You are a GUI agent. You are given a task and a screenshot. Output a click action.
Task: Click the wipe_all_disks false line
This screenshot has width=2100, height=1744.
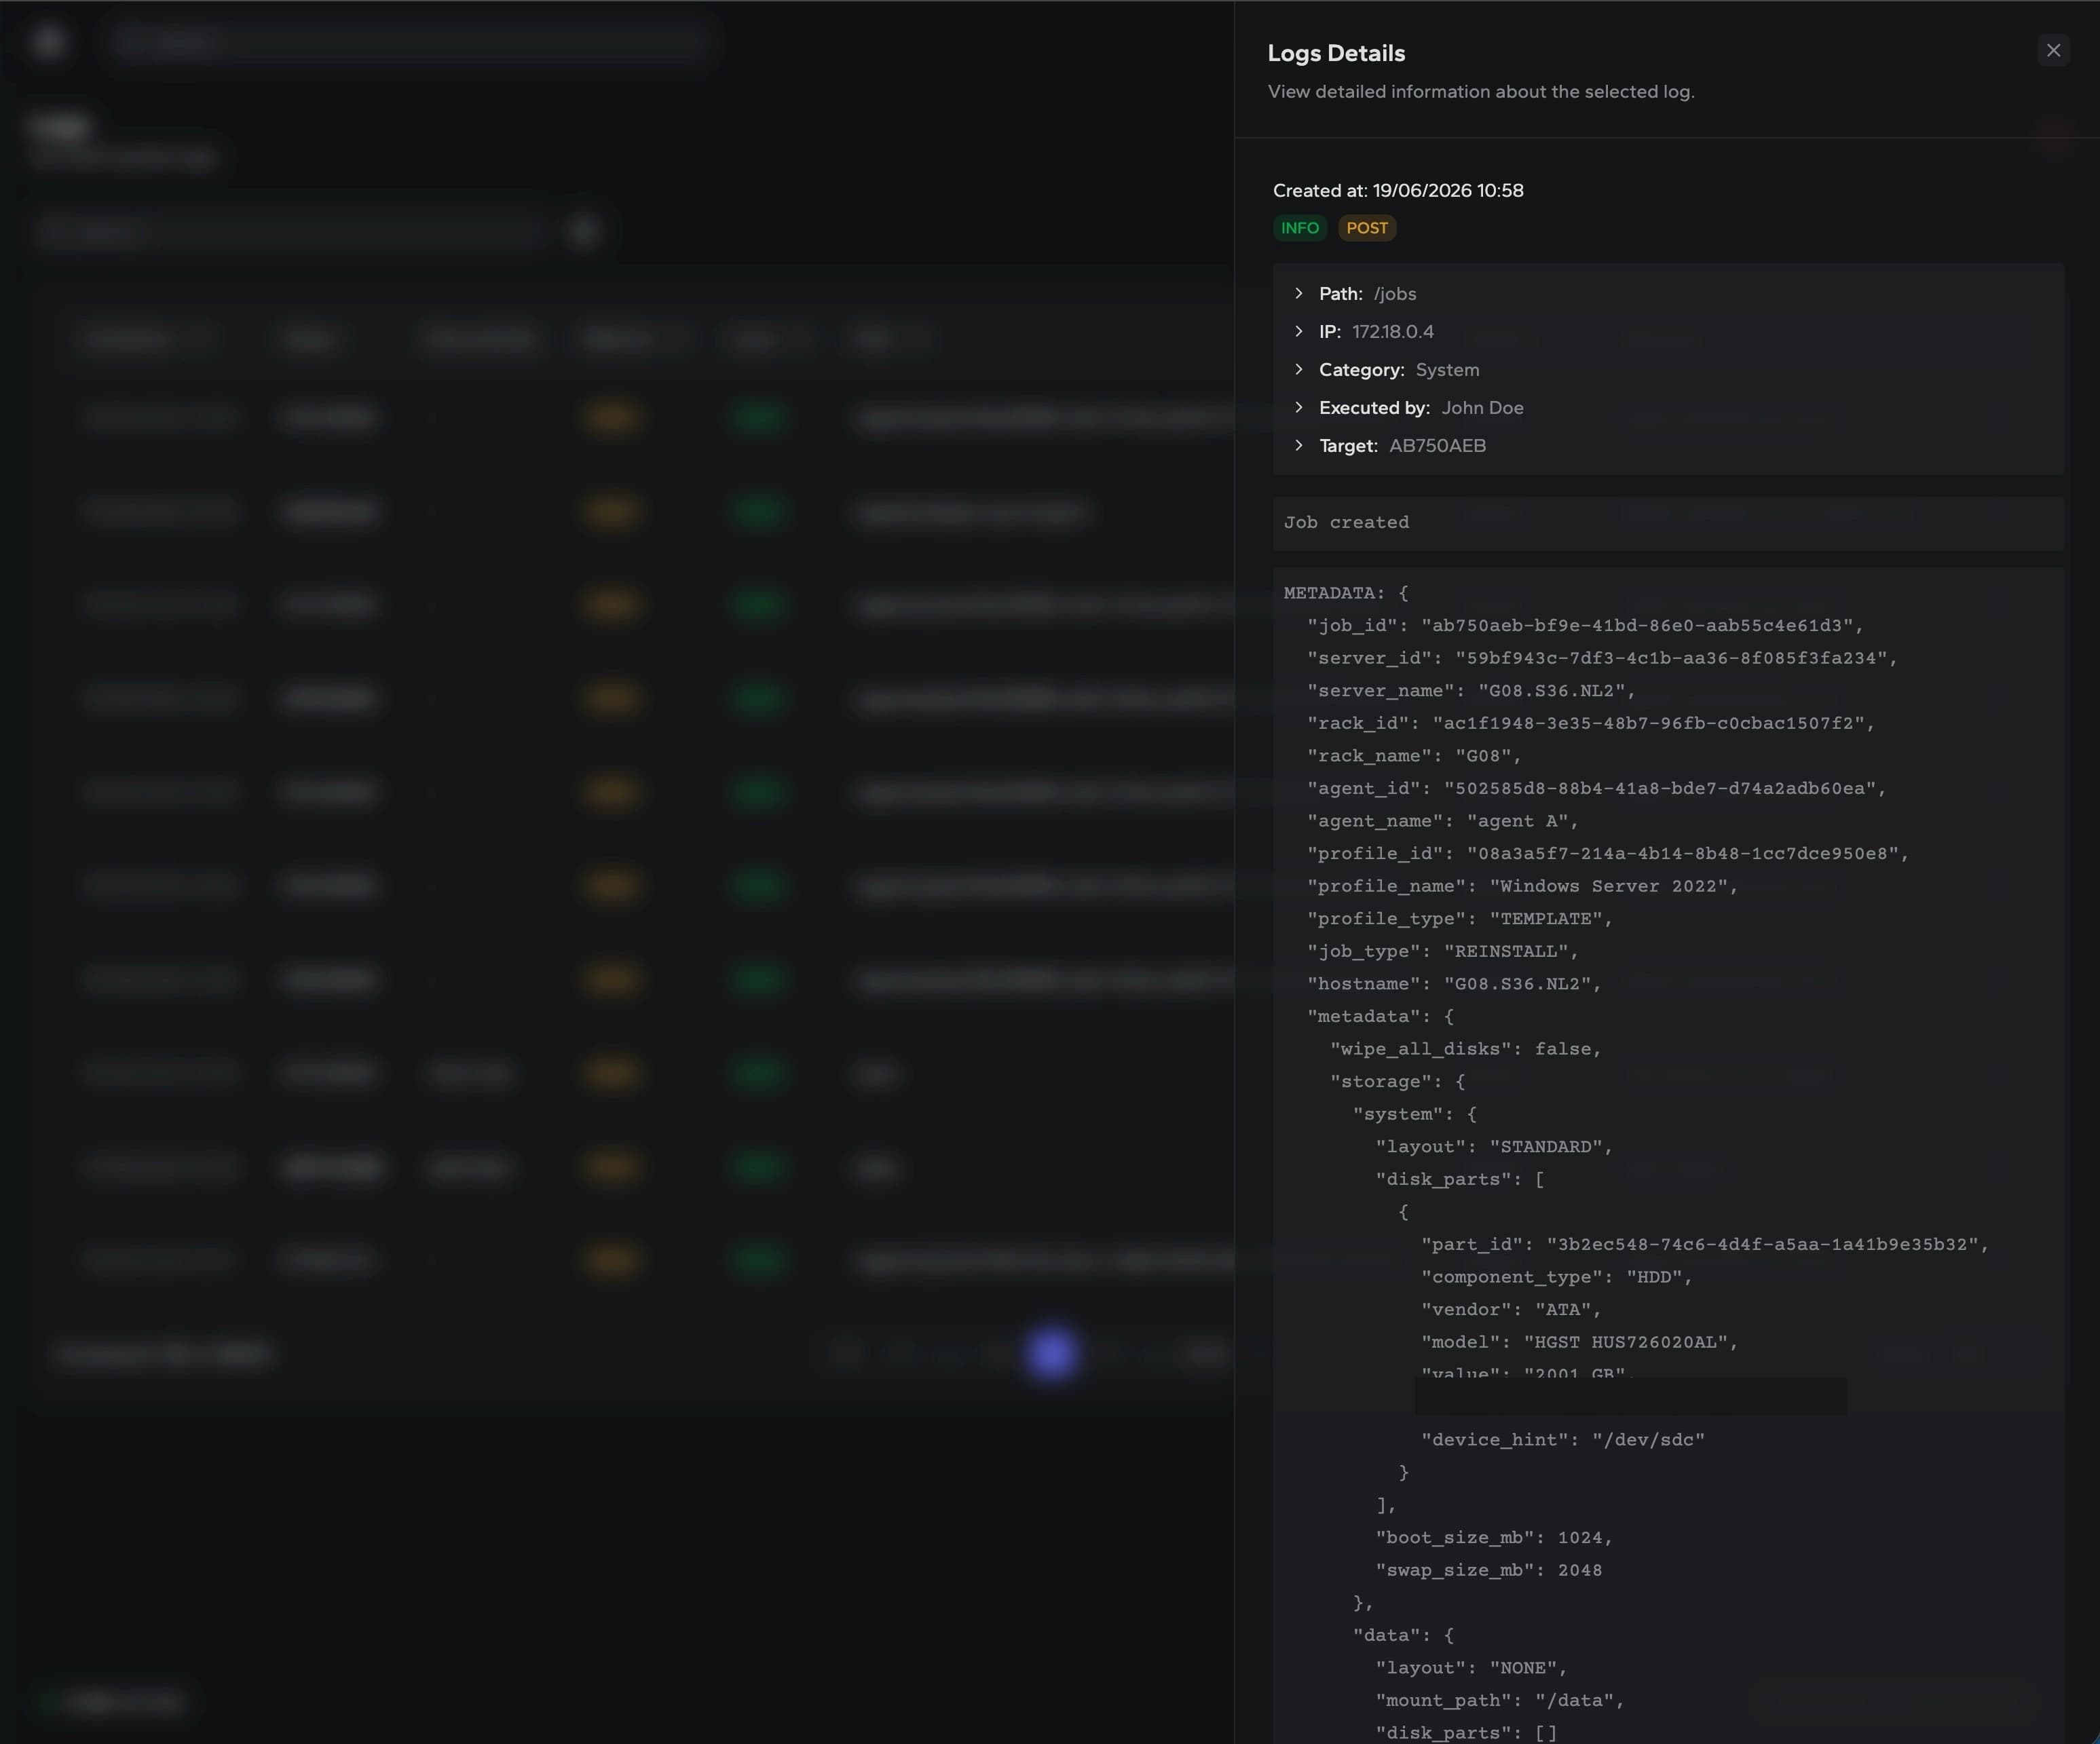[1466, 1049]
